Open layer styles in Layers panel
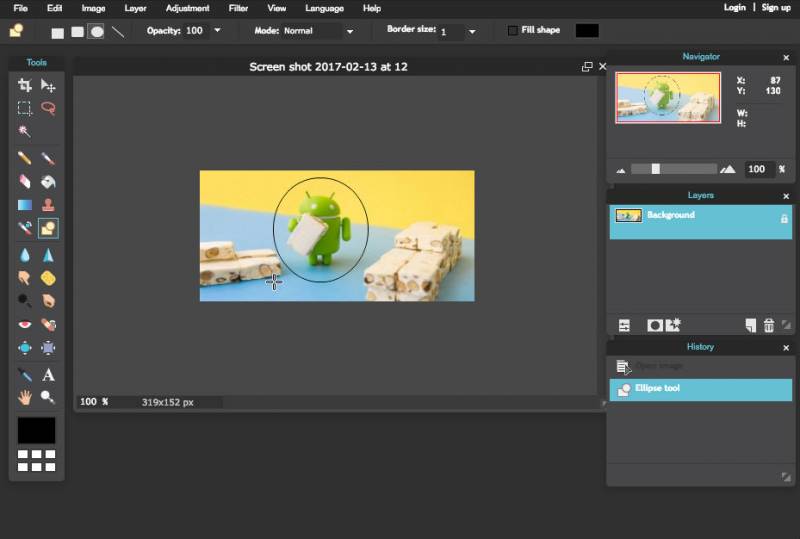Image resolution: width=800 pixels, height=539 pixels. (673, 325)
